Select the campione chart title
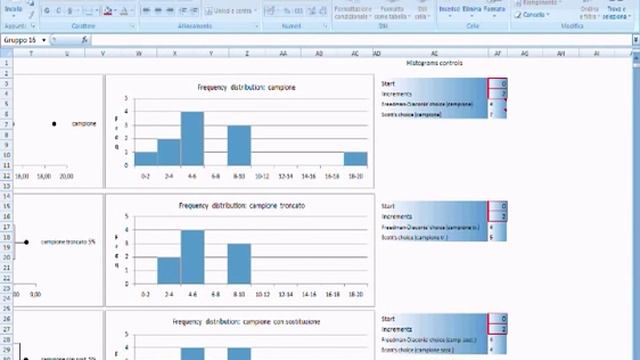This screenshot has width=640, height=360. point(246,87)
